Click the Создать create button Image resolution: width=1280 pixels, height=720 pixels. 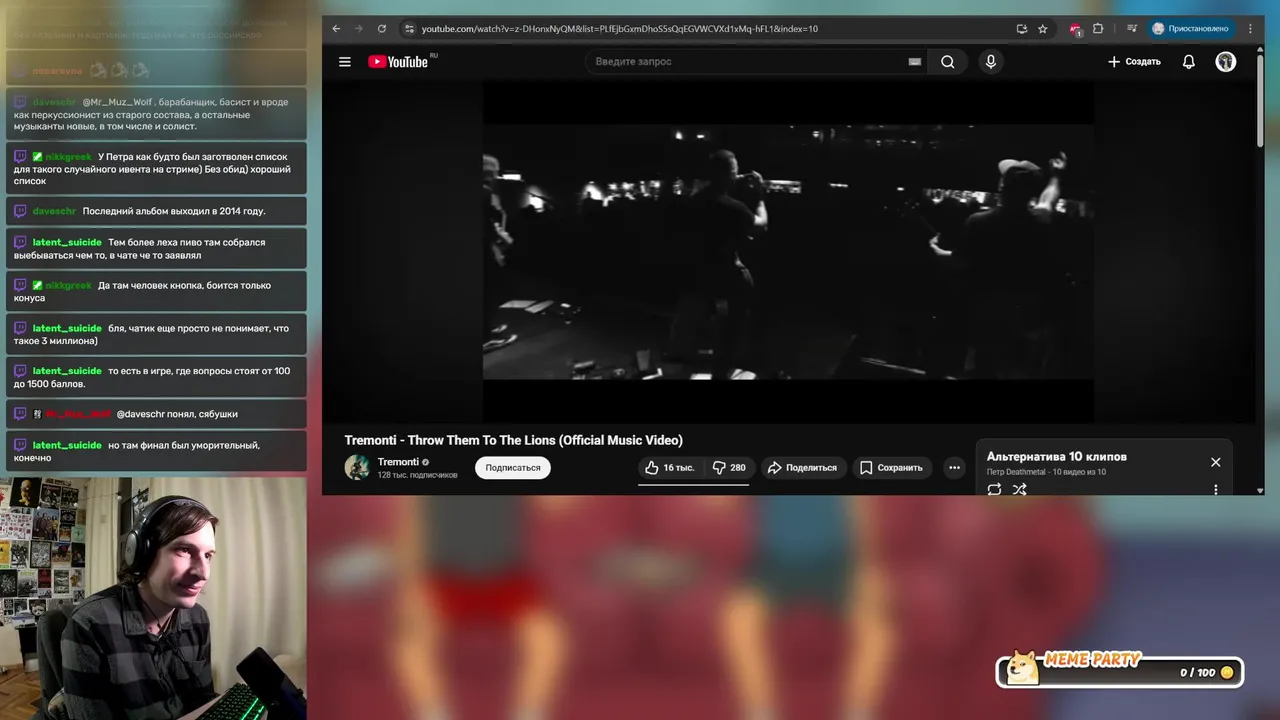click(1134, 62)
